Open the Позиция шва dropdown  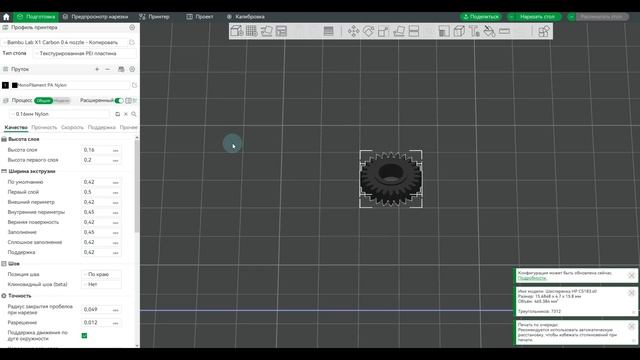[x=101, y=274]
